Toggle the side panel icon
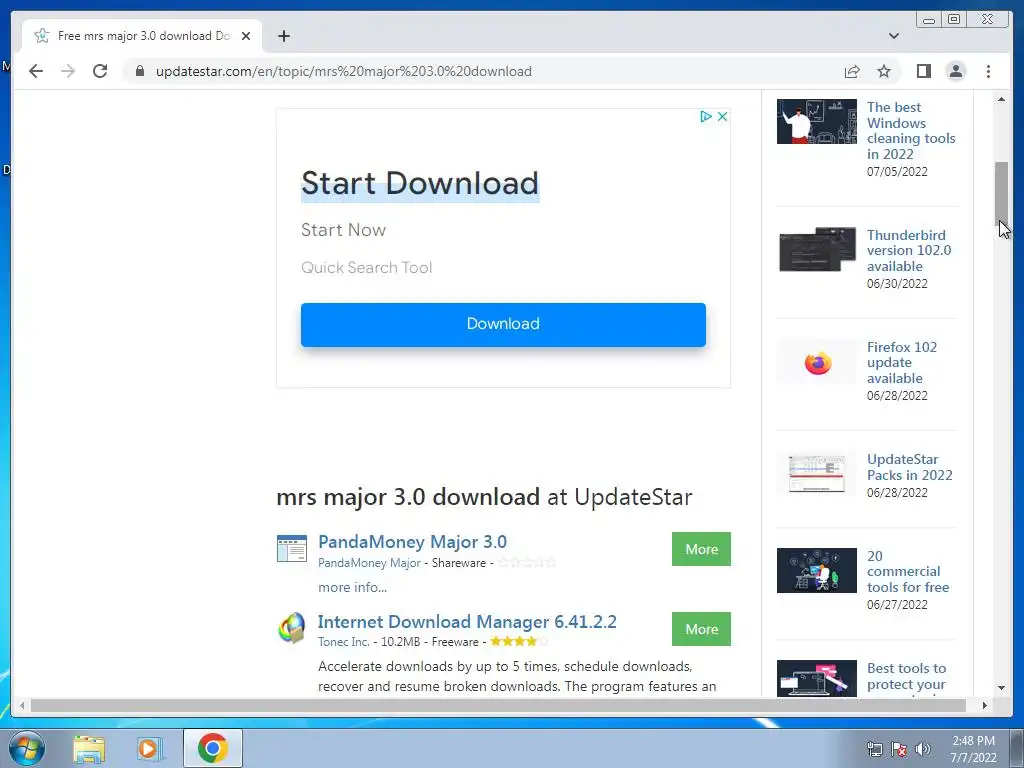This screenshot has height=768, width=1024. 923,71
